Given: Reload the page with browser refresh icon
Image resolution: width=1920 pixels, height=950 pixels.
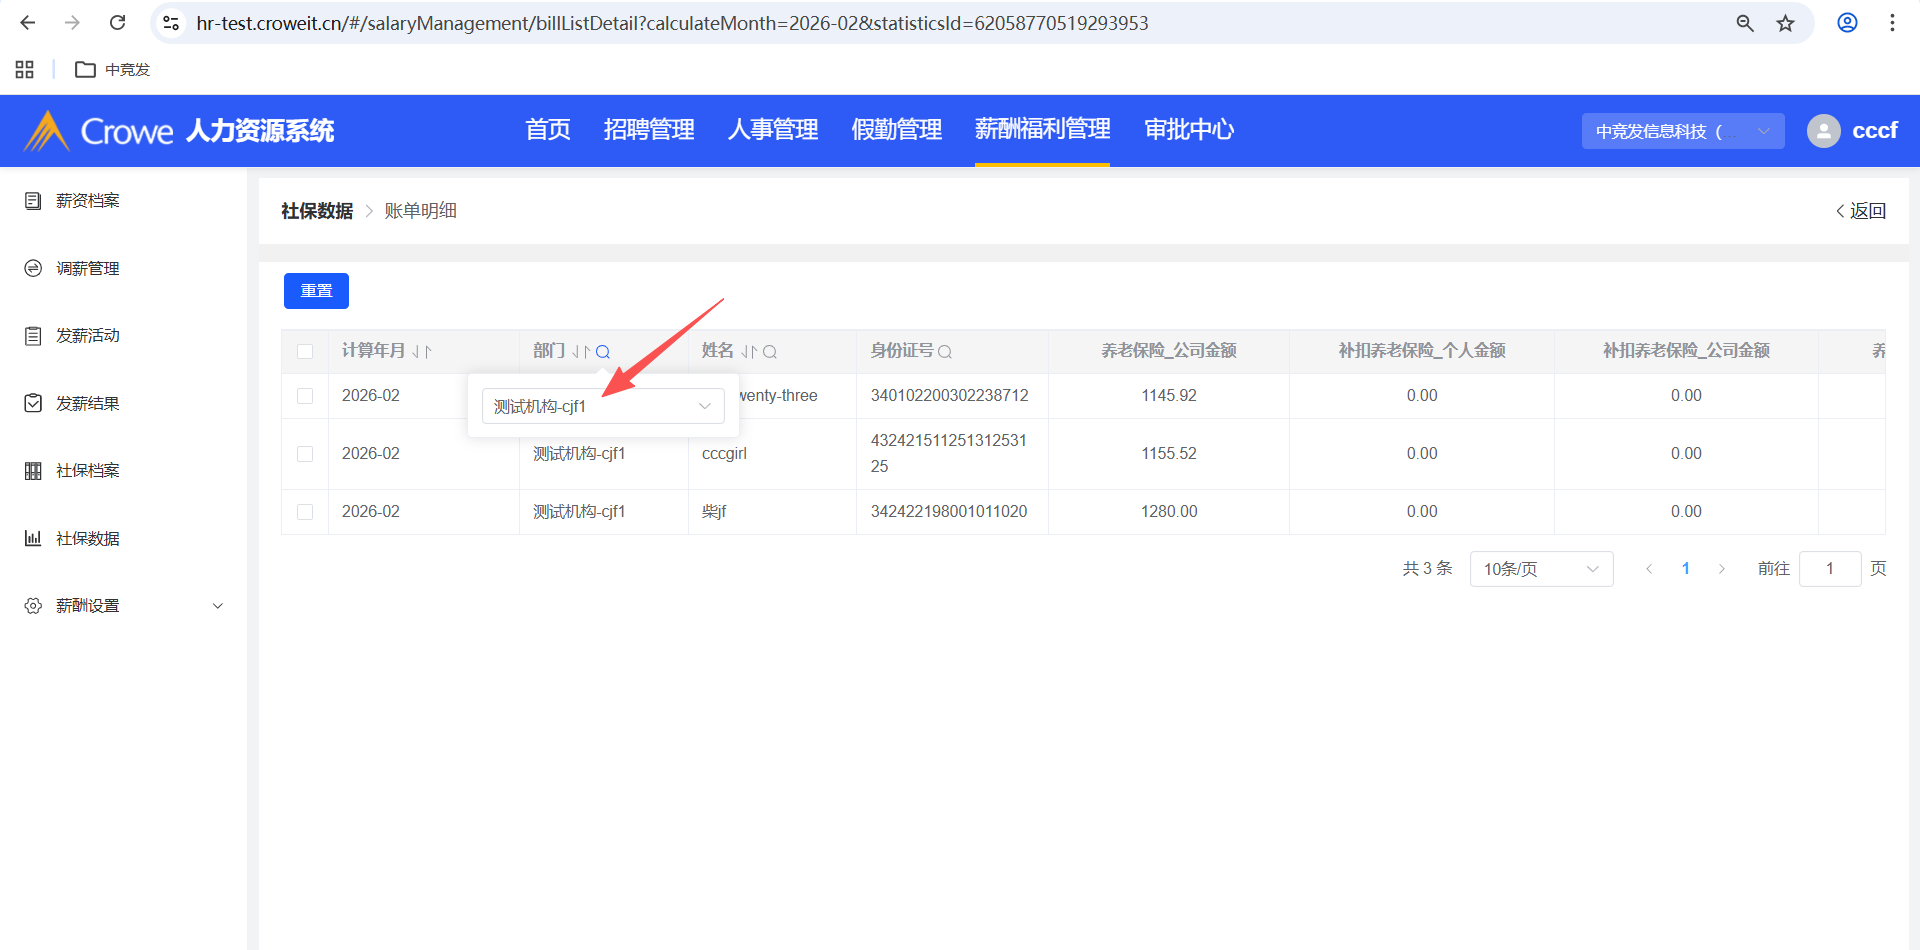Looking at the screenshot, I should pyautogui.click(x=117, y=23).
